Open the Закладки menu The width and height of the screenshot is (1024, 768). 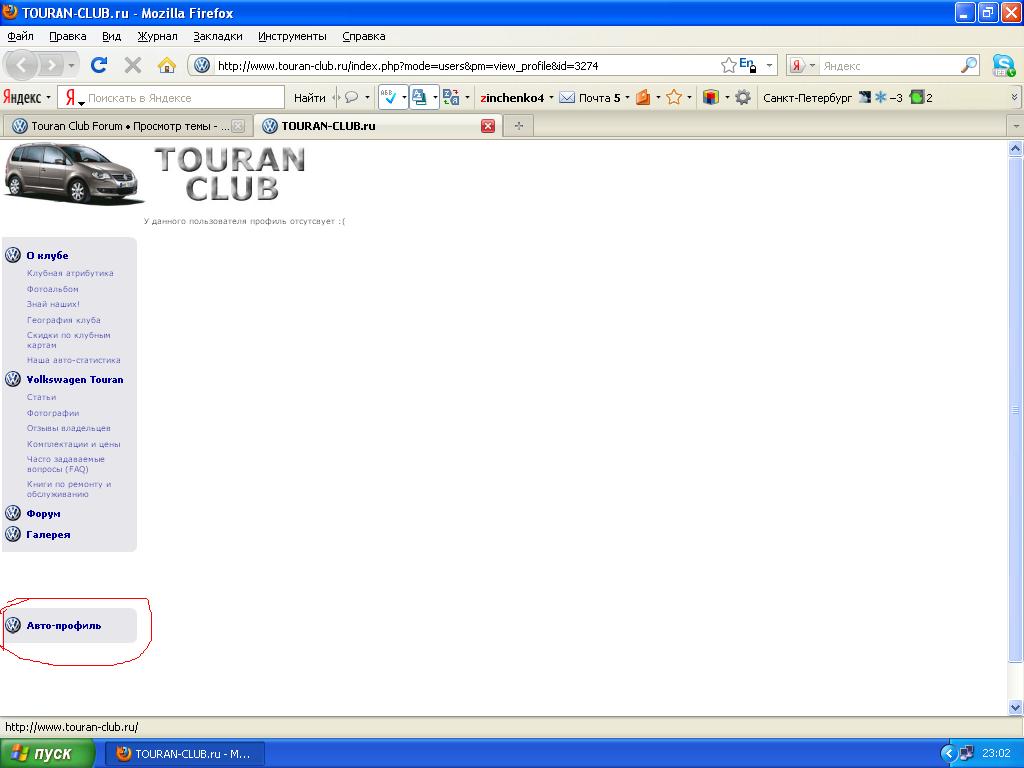[217, 36]
